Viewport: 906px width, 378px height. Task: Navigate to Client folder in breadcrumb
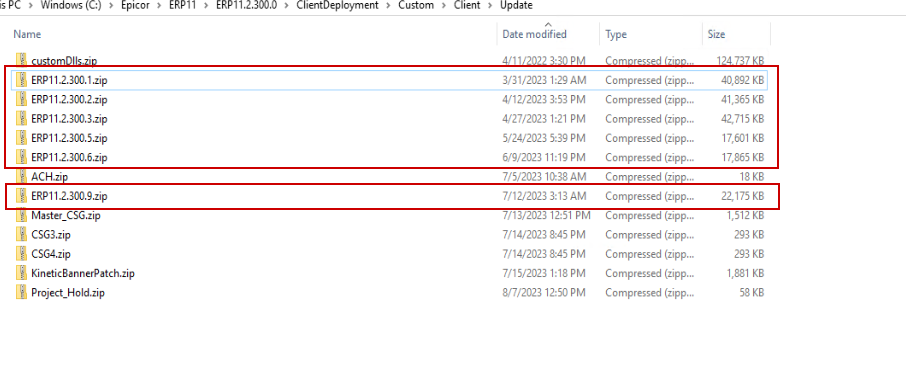pyautogui.click(x=466, y=5)
